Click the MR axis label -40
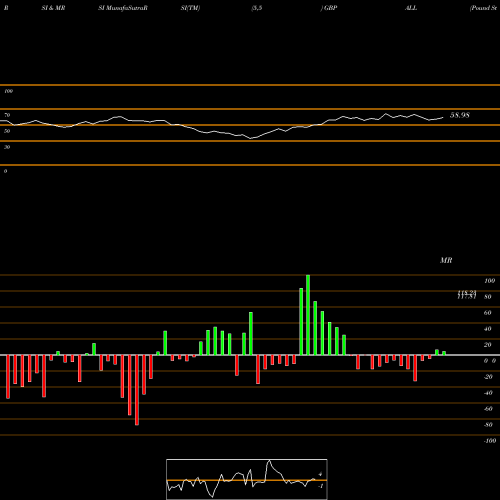 [488, 393]
